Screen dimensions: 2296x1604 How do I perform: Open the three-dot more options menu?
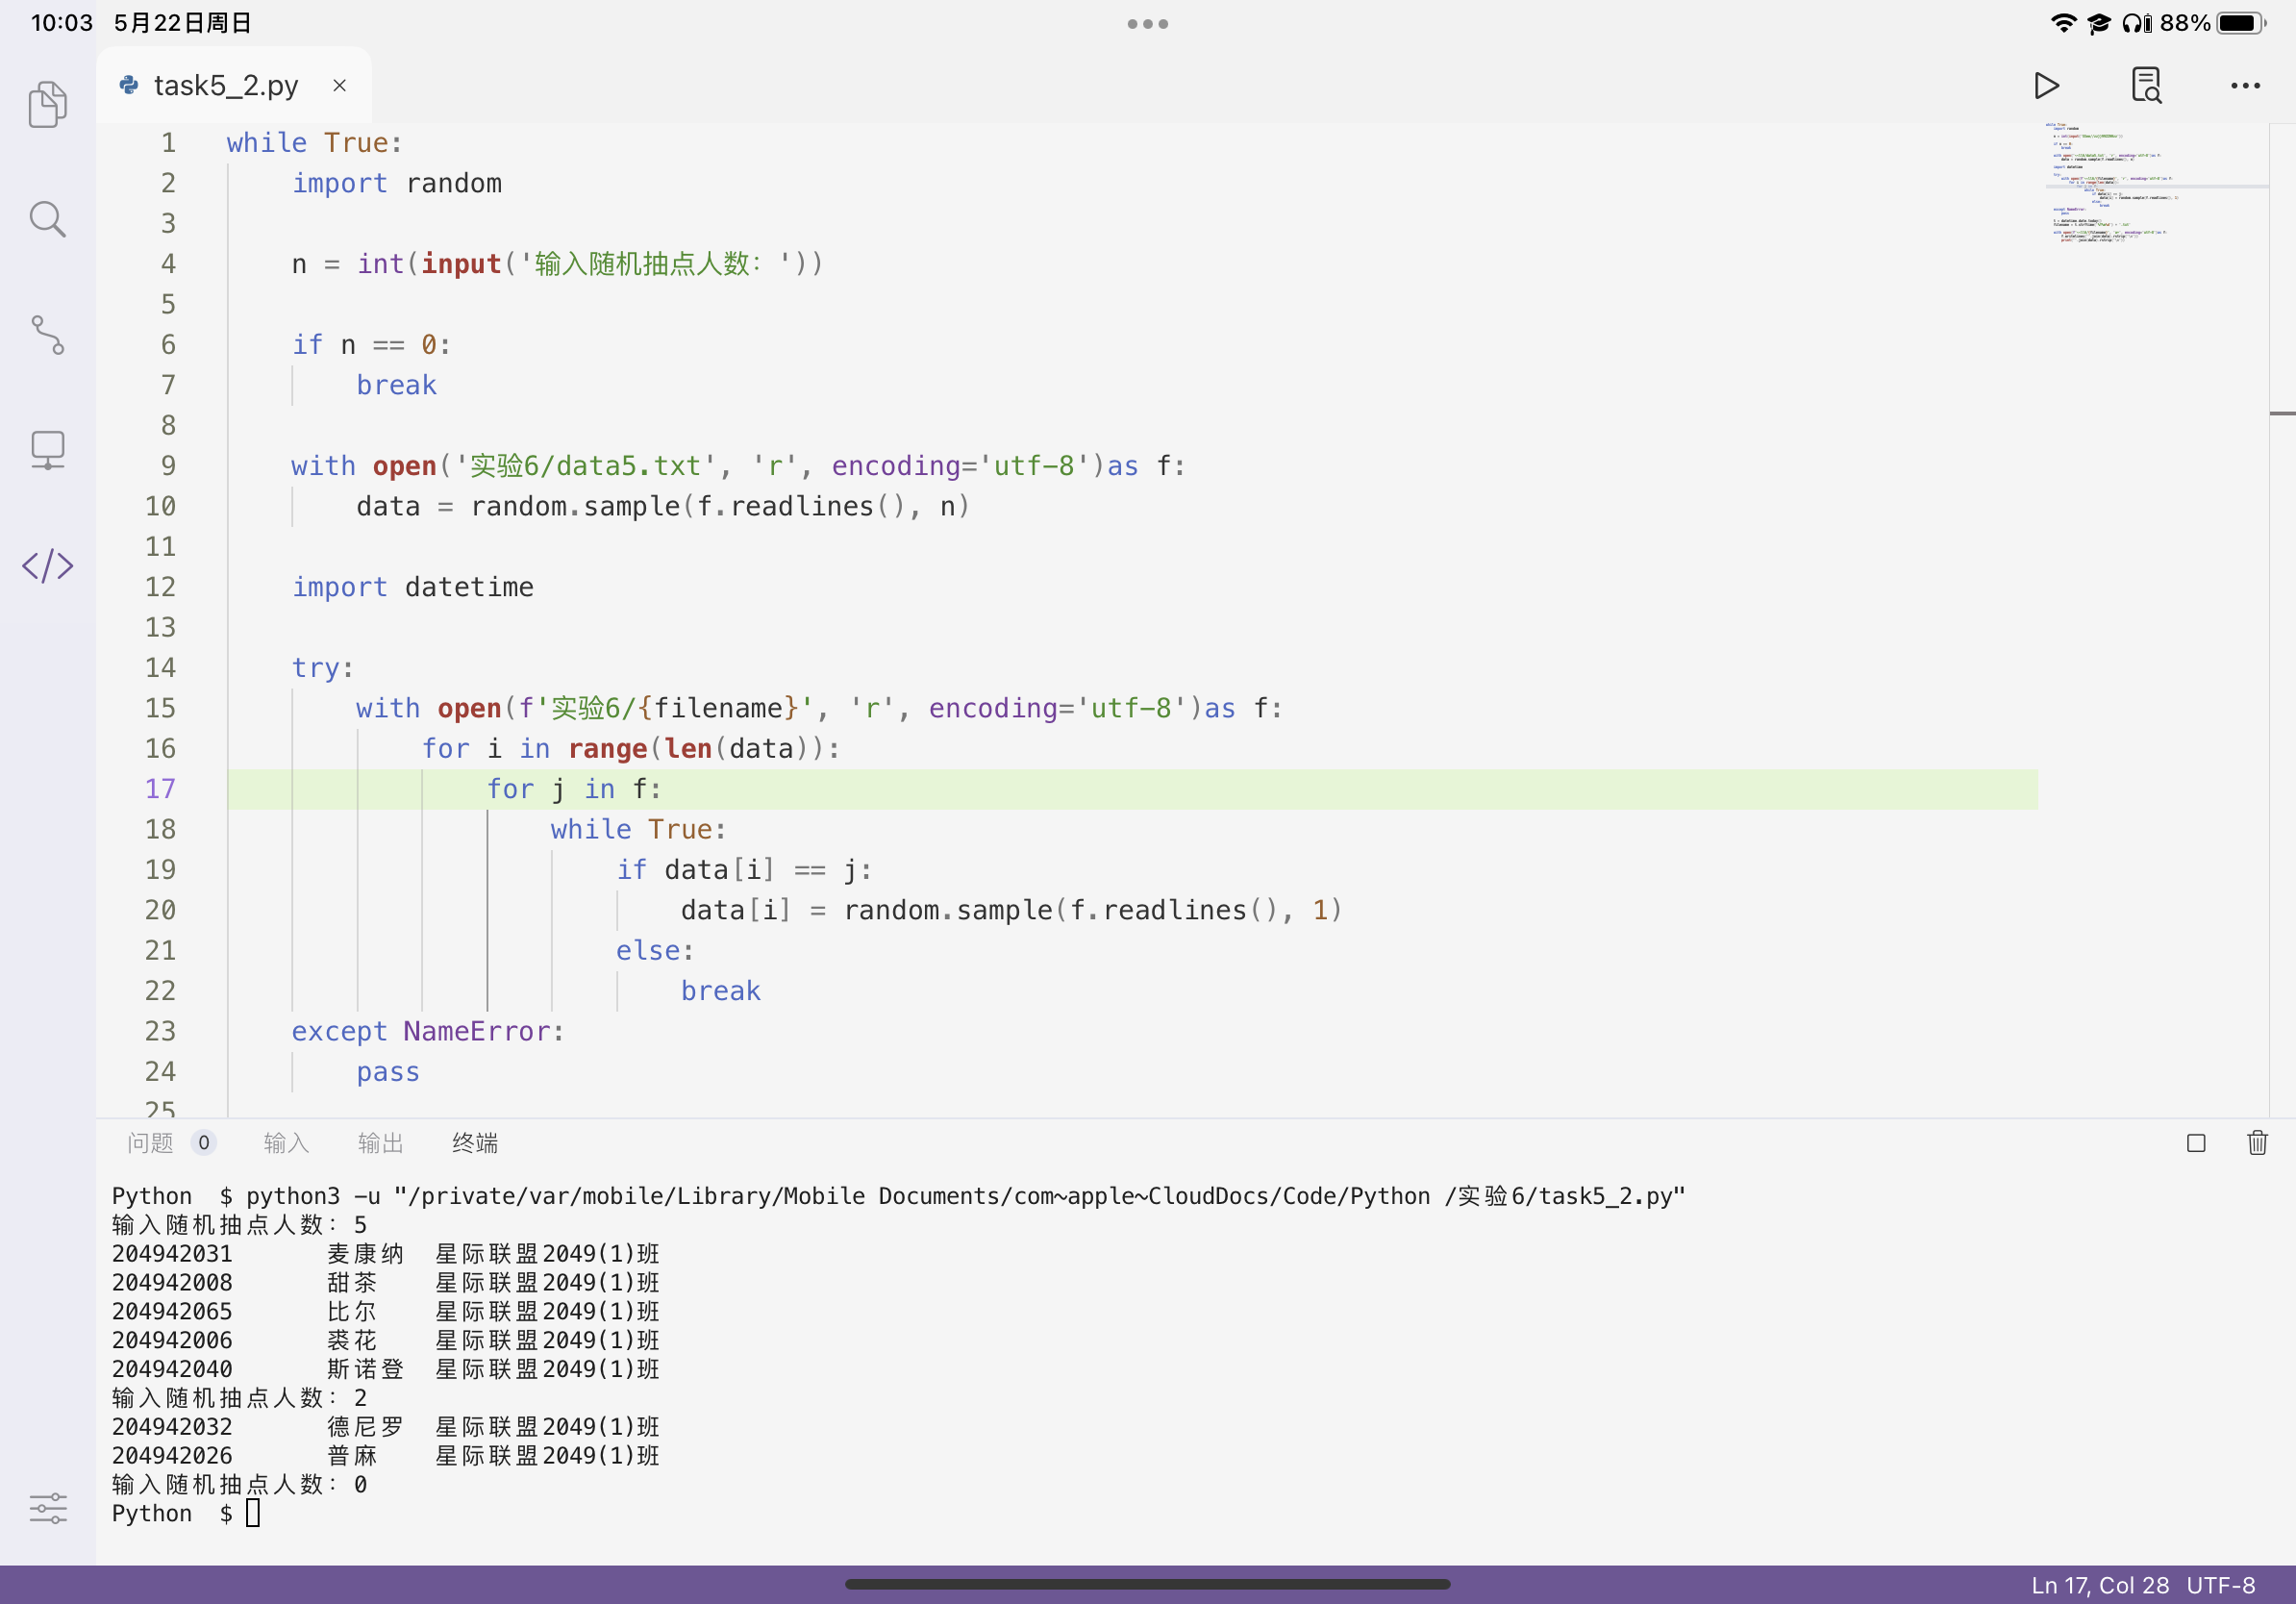point(2245,86)
